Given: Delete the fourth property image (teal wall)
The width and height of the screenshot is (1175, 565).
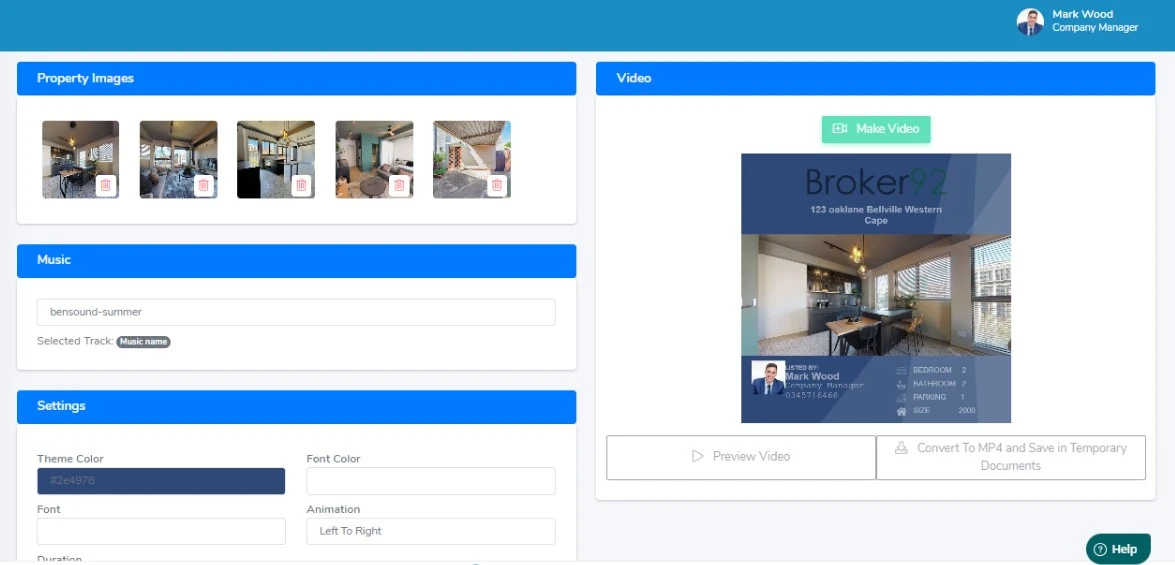Looking at the screenshot, I should (x=399, y=185).
